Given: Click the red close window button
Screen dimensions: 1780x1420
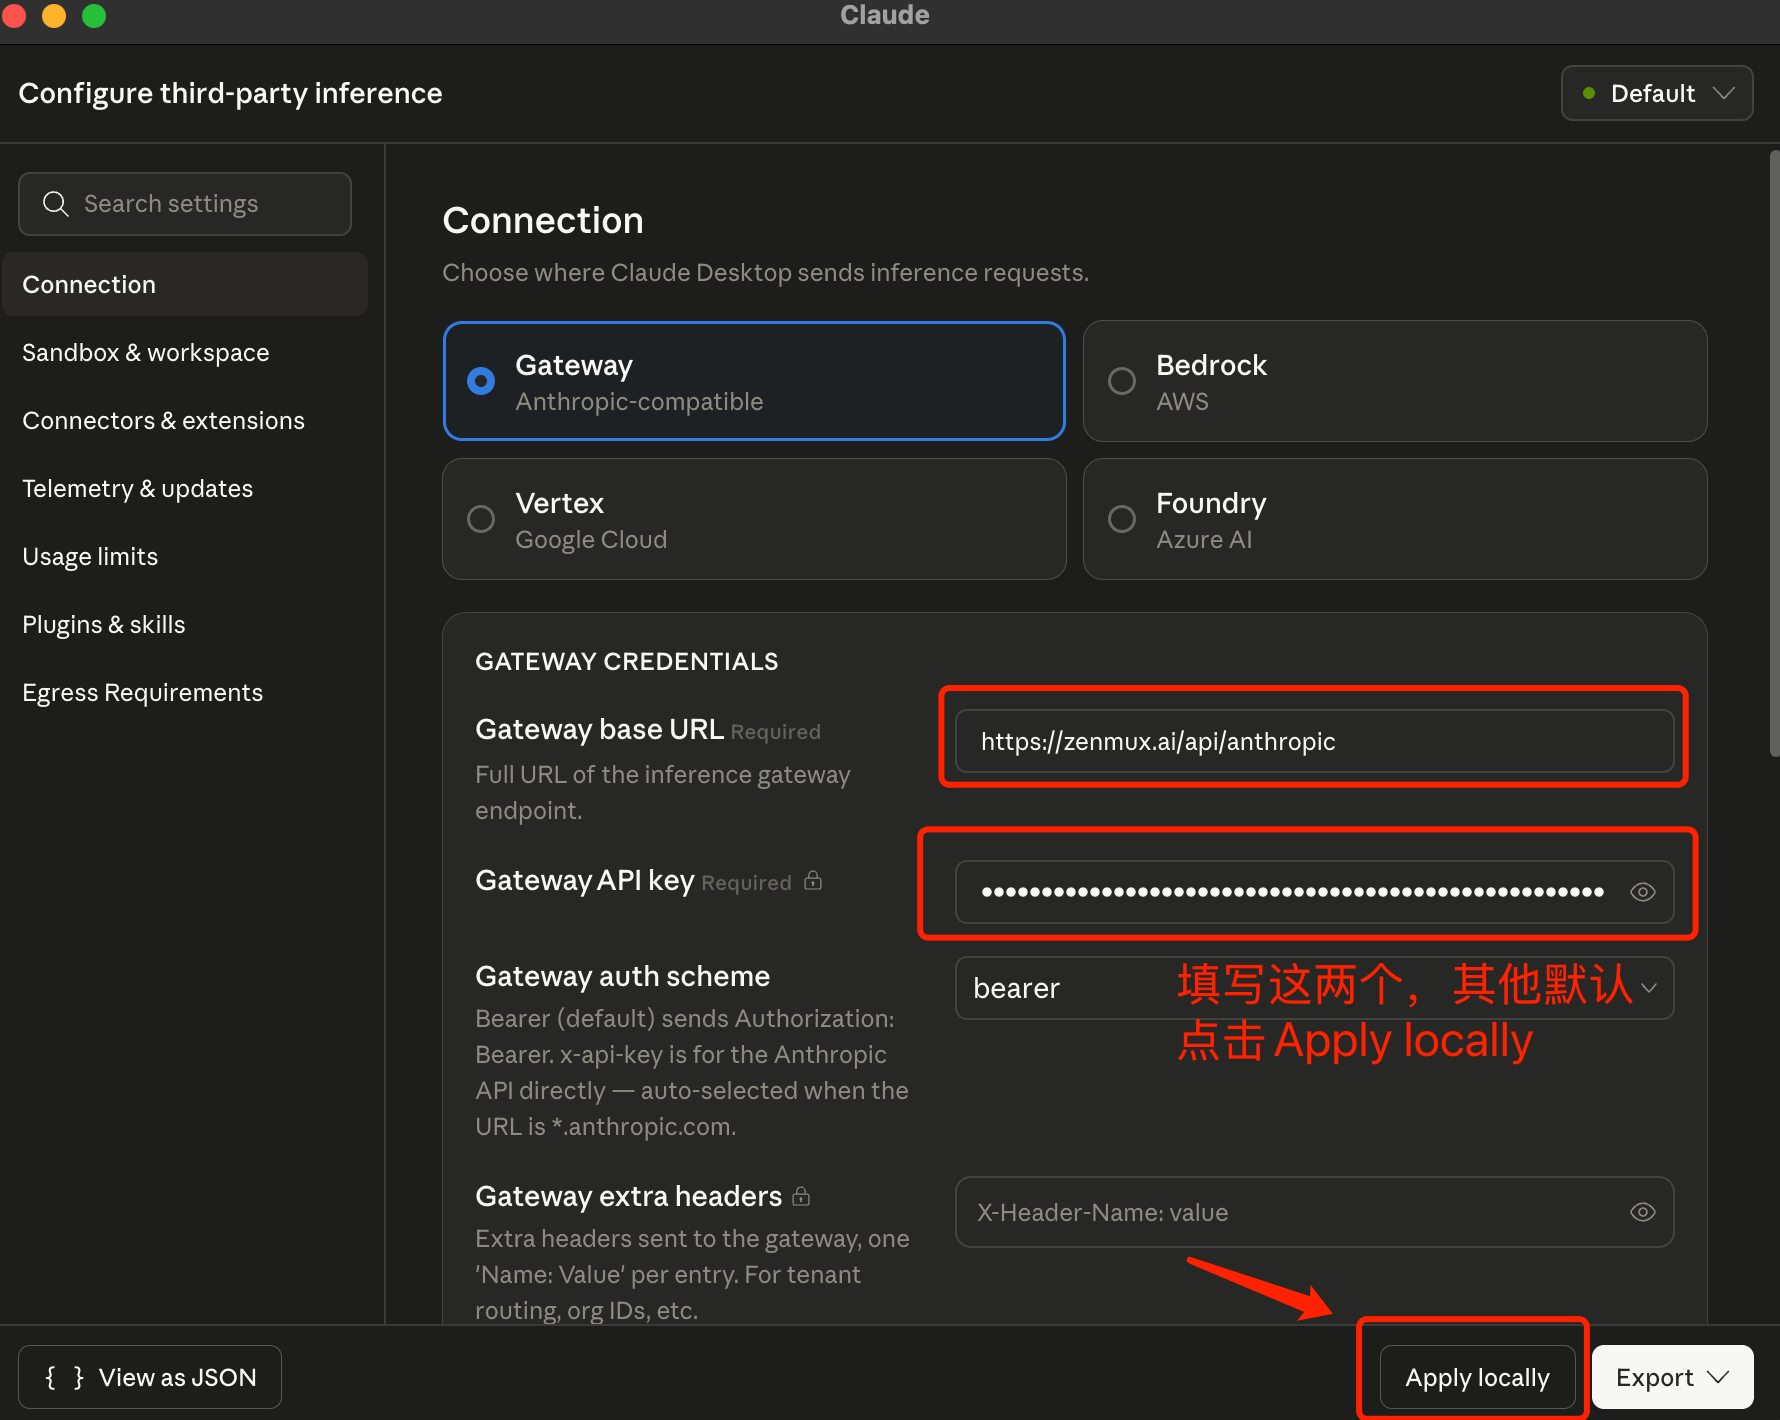Looking at the screenshot, I should tap(14, 15).
